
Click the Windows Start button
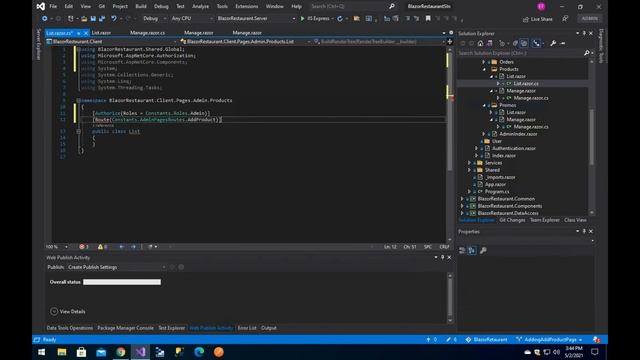tap(42, 352)
